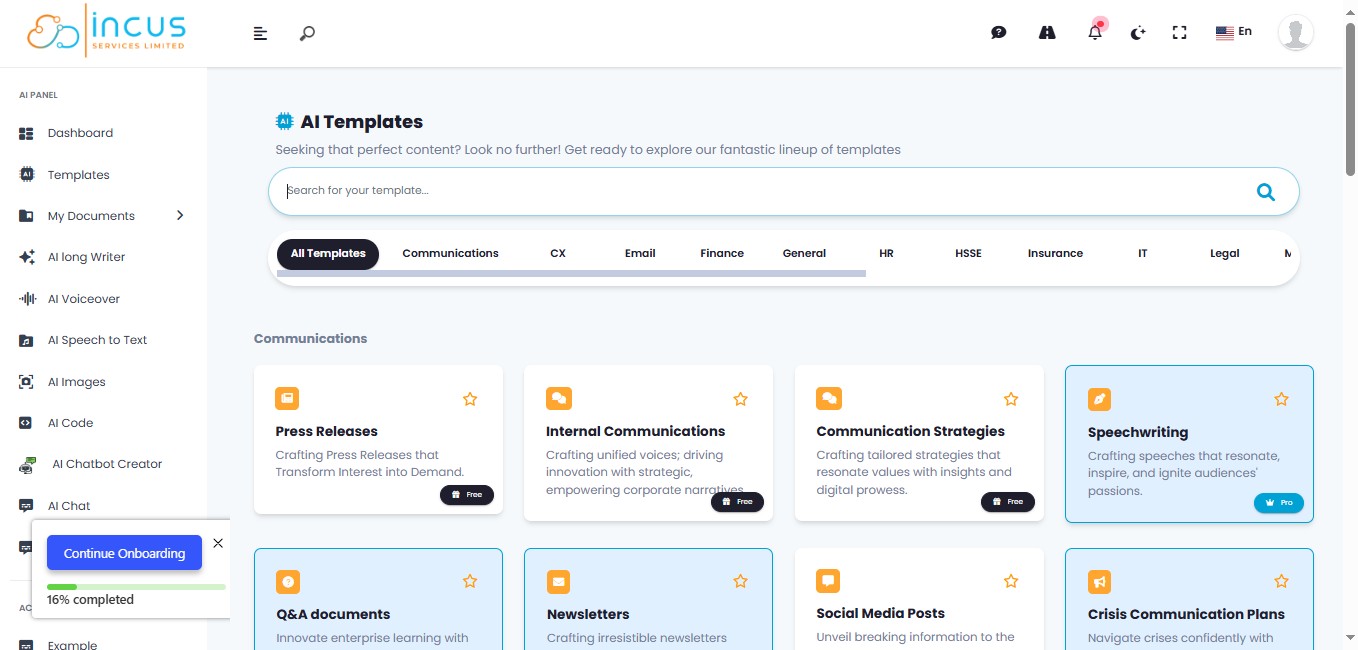Collapse sidebar with the hamburger menu icon
Screen dimensions: 1358x650
[260, 34]
